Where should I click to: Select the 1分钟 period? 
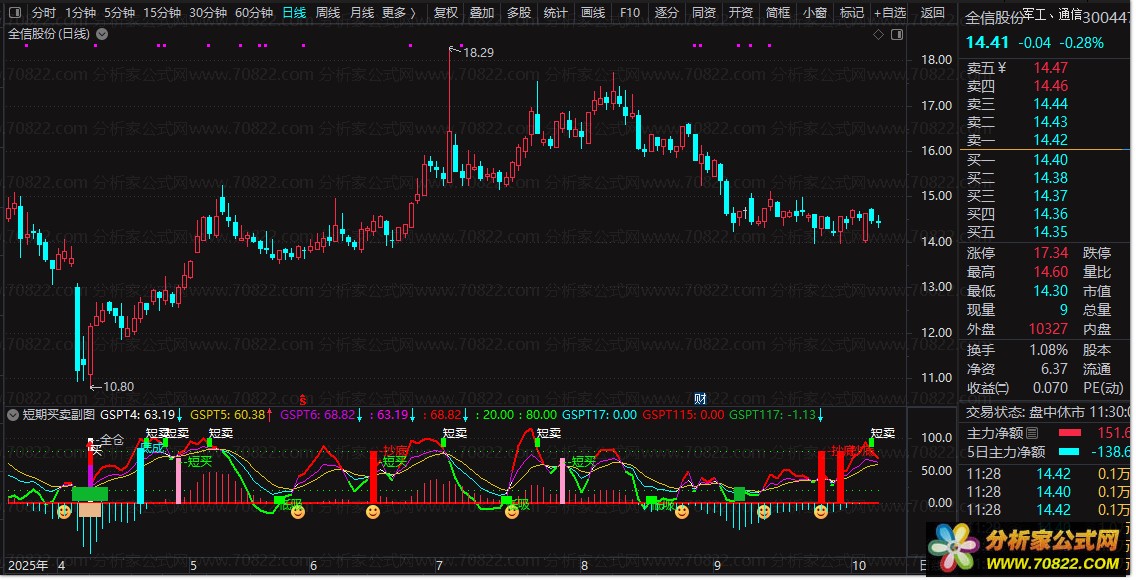pyautogui.click(x=80, y=12)
